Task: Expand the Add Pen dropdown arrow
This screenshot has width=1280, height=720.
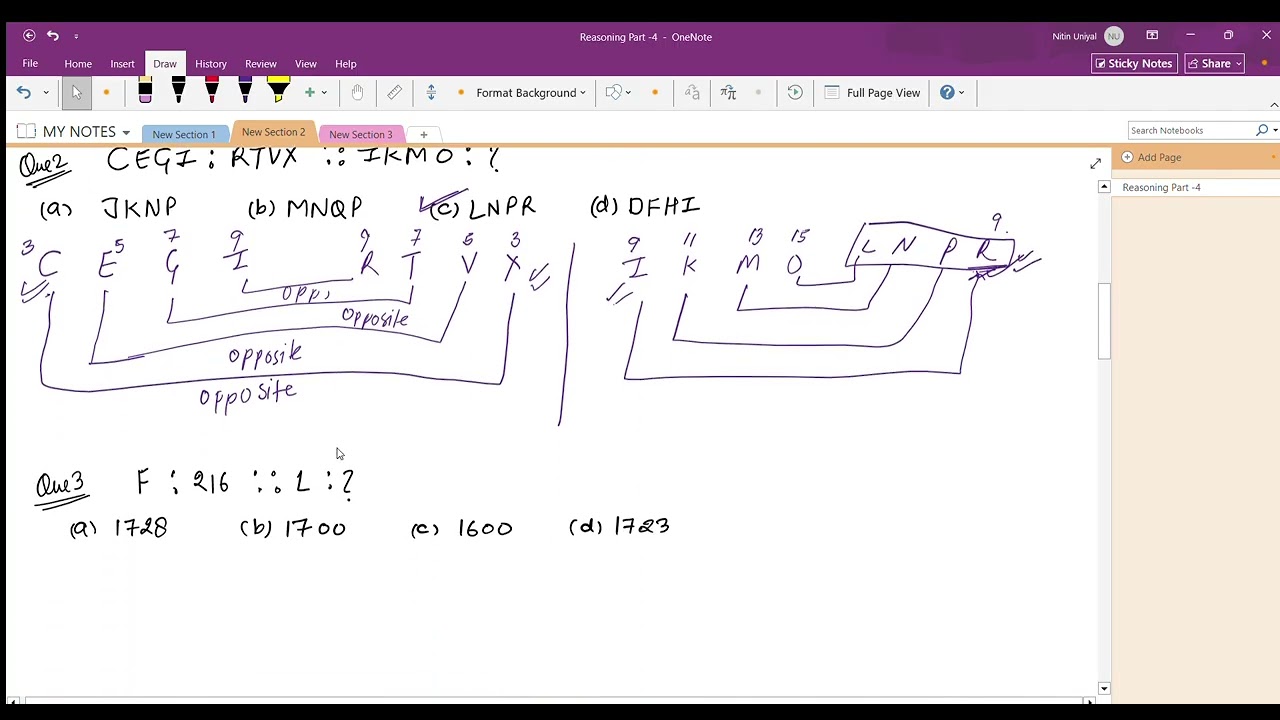Action: (x=324, y=93)
